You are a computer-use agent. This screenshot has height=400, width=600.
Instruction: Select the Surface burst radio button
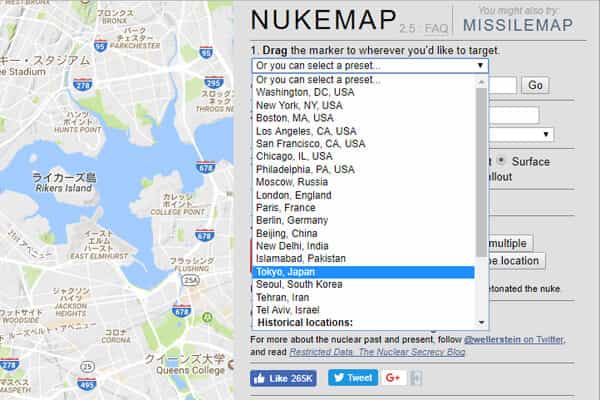[x=501, y=161]
